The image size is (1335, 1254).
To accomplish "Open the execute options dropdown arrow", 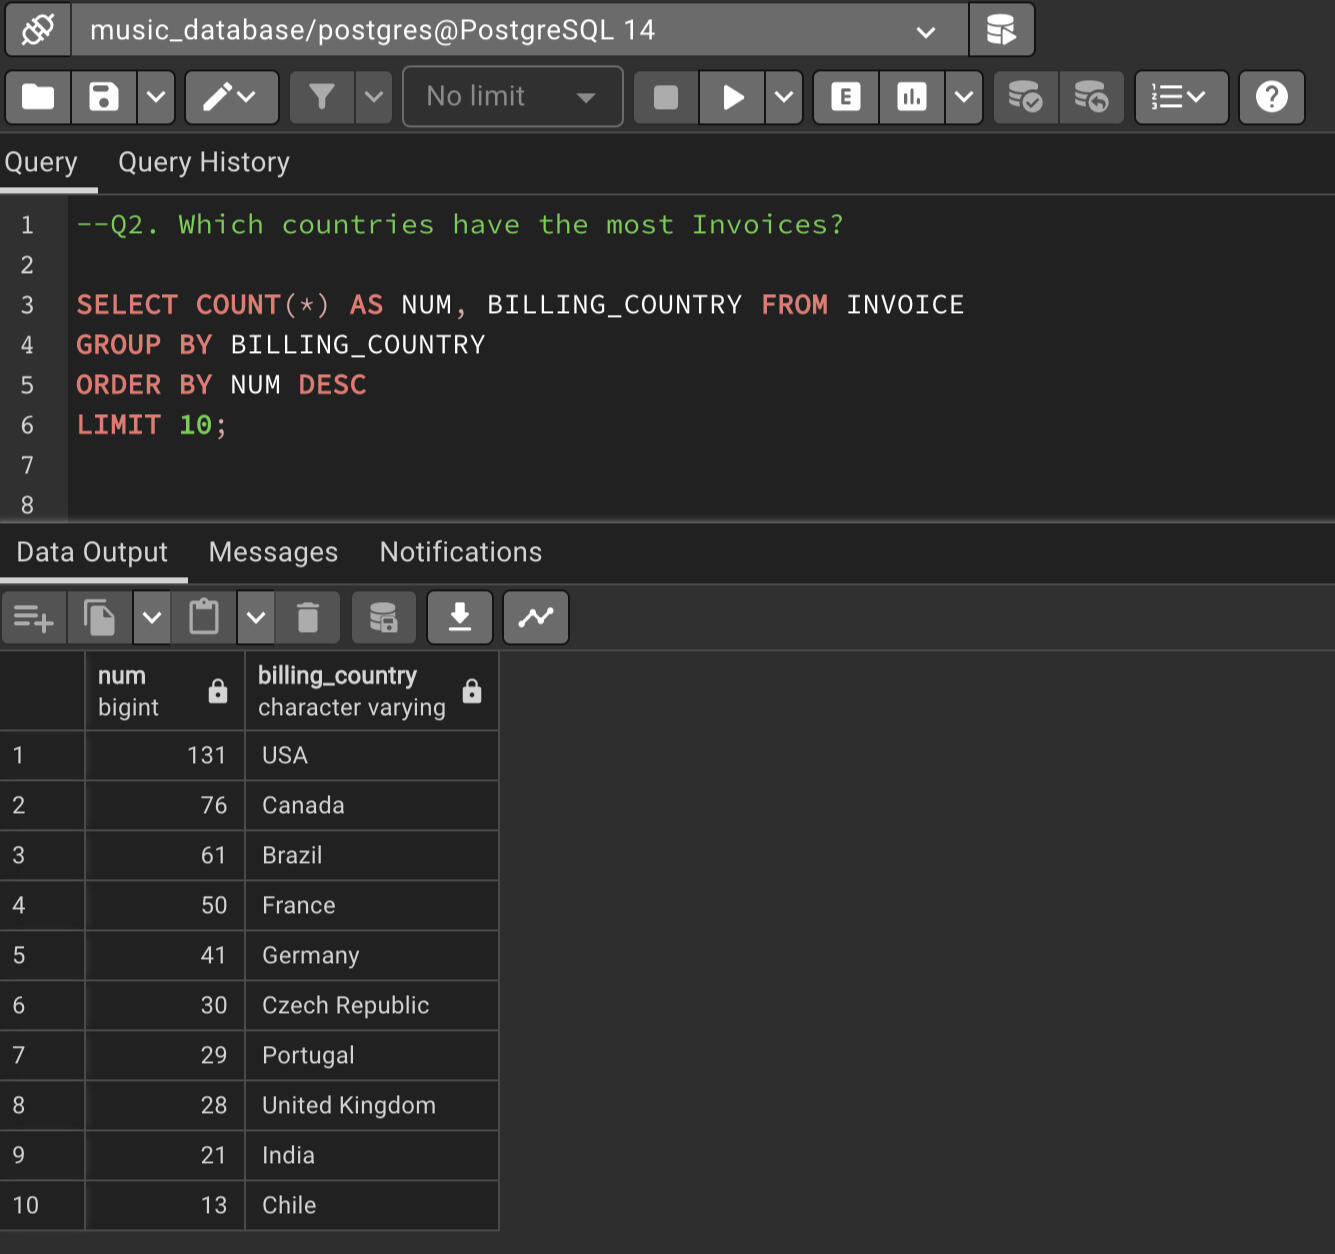I will click(784, 97).
